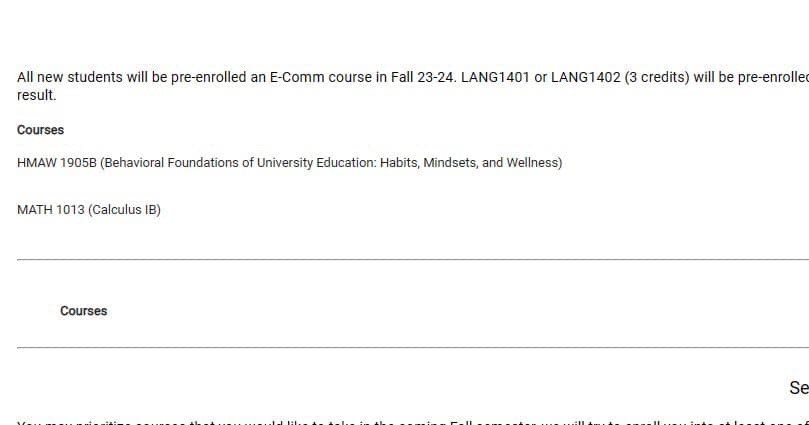
Task: Click the partially visible "Se" heading
Action: (798, 387)
